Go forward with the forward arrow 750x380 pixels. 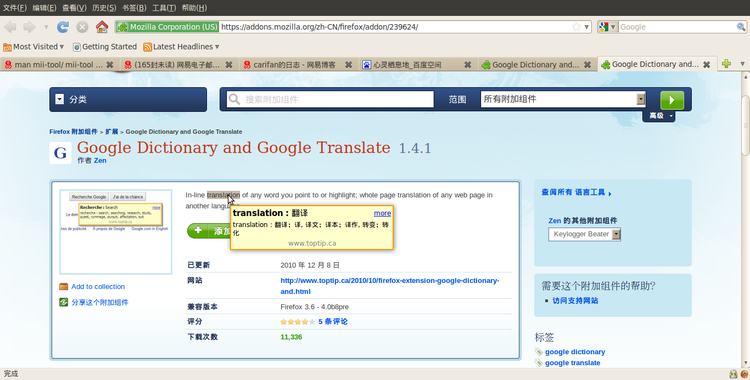click(30, 27)
